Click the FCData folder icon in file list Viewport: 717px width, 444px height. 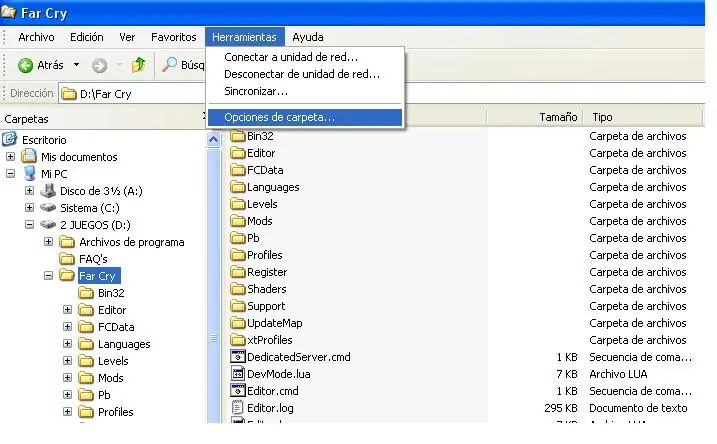[x=238, y=170]
